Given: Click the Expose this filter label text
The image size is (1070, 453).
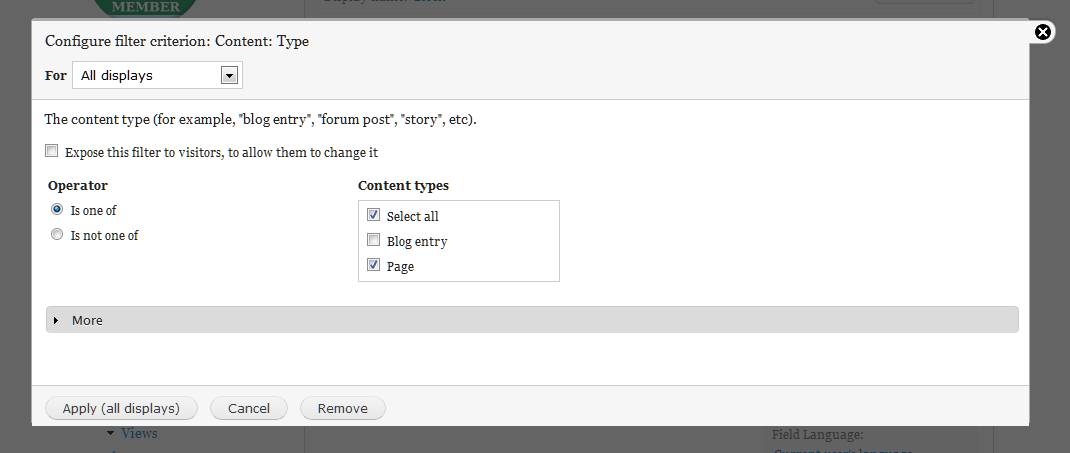Looking at the screenshot, I should pos(221,152).
